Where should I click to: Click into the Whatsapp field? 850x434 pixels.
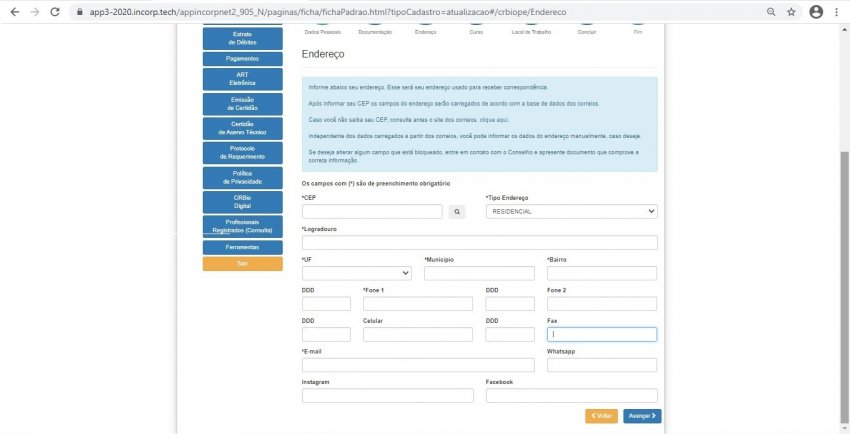coord(602,365)
